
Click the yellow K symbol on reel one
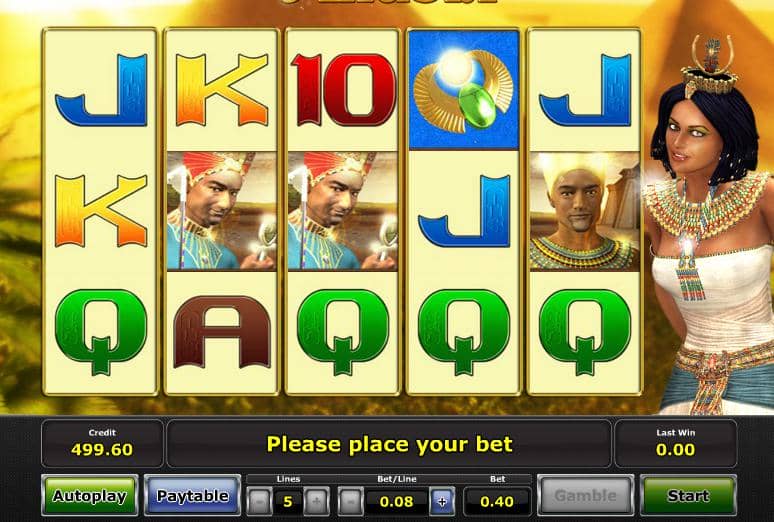pyautogui.click(x=101, y=211)
